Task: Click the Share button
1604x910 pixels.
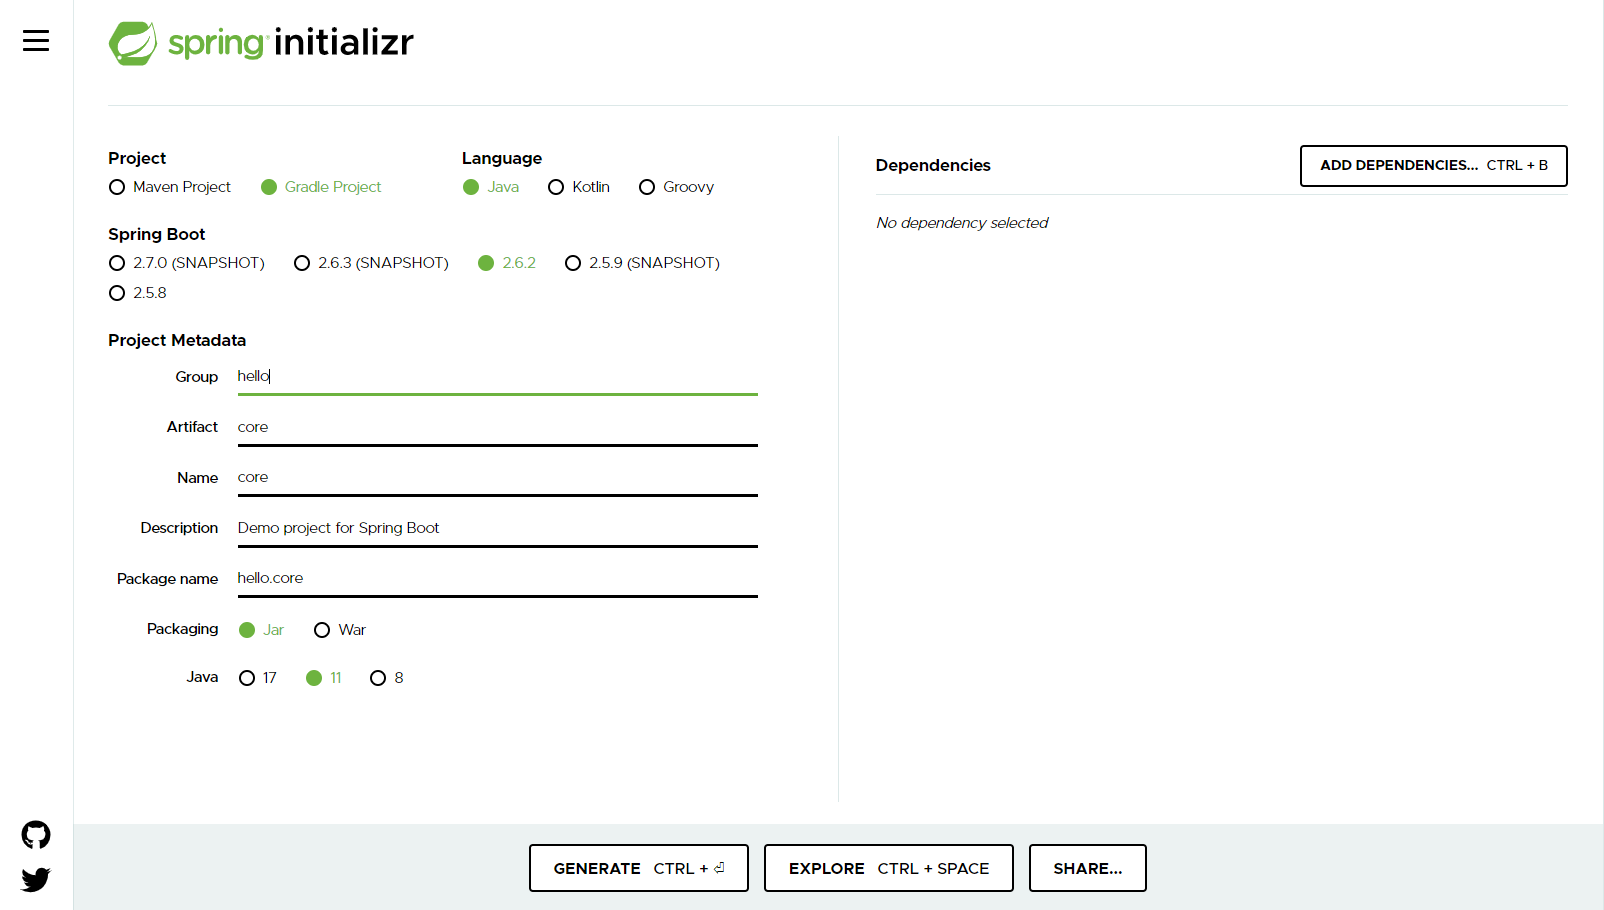Action: tap(1087, 868)
